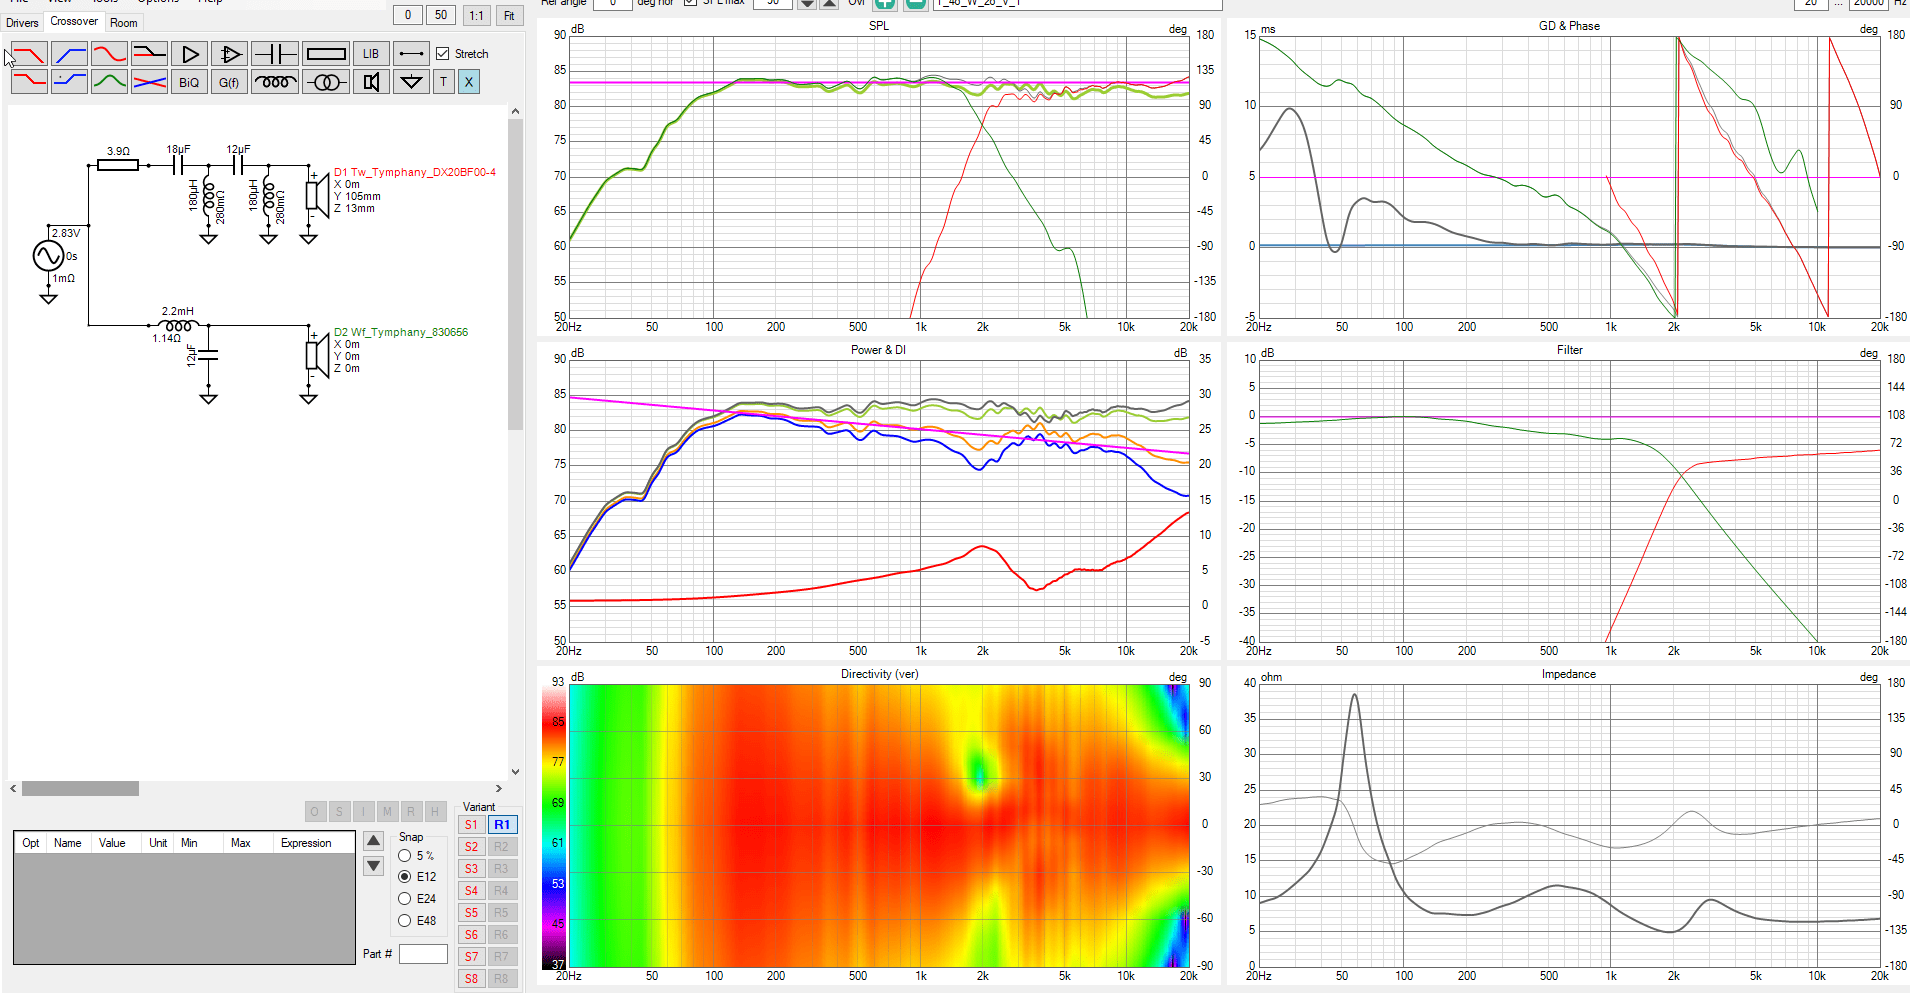
Task: Move parameter row down with down arrow
Action: pyautogui.click(x=373, y=865)
